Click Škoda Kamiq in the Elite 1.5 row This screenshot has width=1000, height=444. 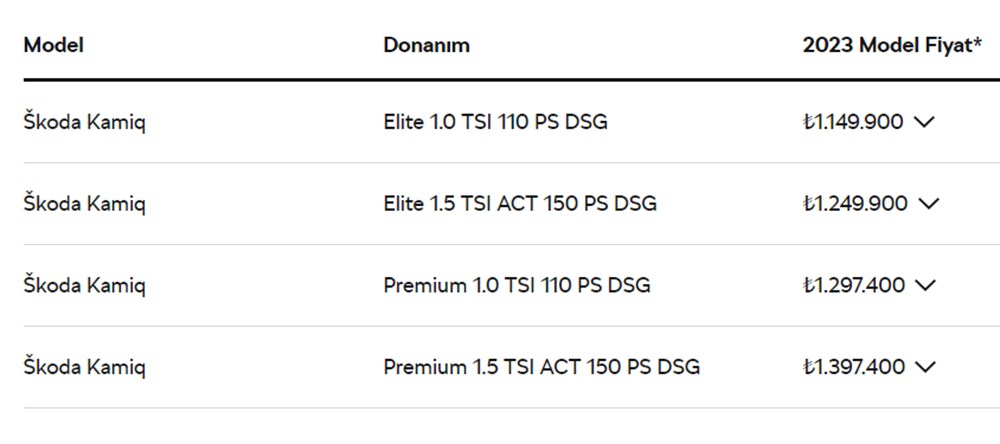(85, 203)
